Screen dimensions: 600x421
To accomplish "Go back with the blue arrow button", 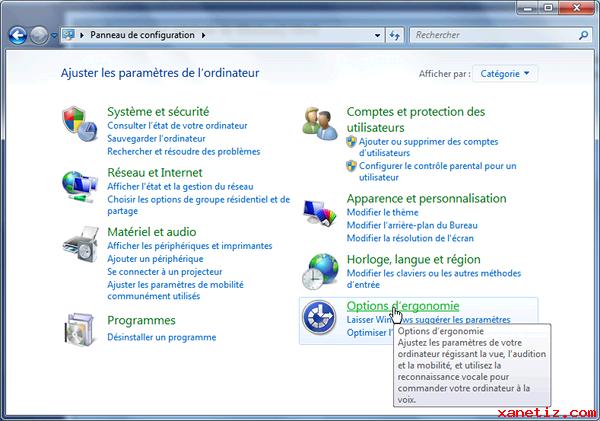I will click(x=18, y=36).
